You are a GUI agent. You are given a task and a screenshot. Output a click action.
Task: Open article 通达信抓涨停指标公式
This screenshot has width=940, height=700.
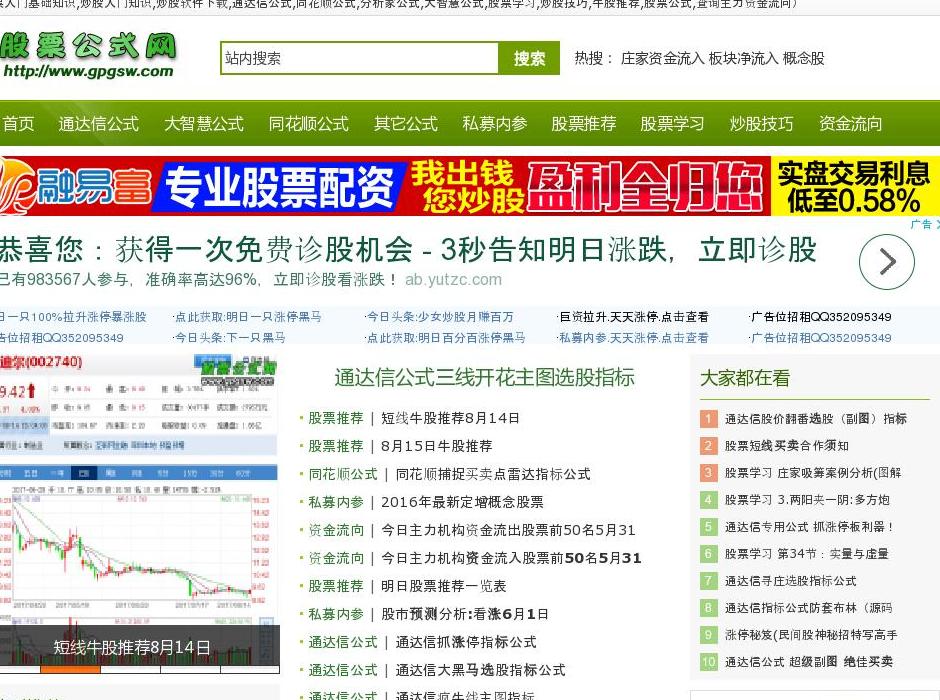(466, 642)
